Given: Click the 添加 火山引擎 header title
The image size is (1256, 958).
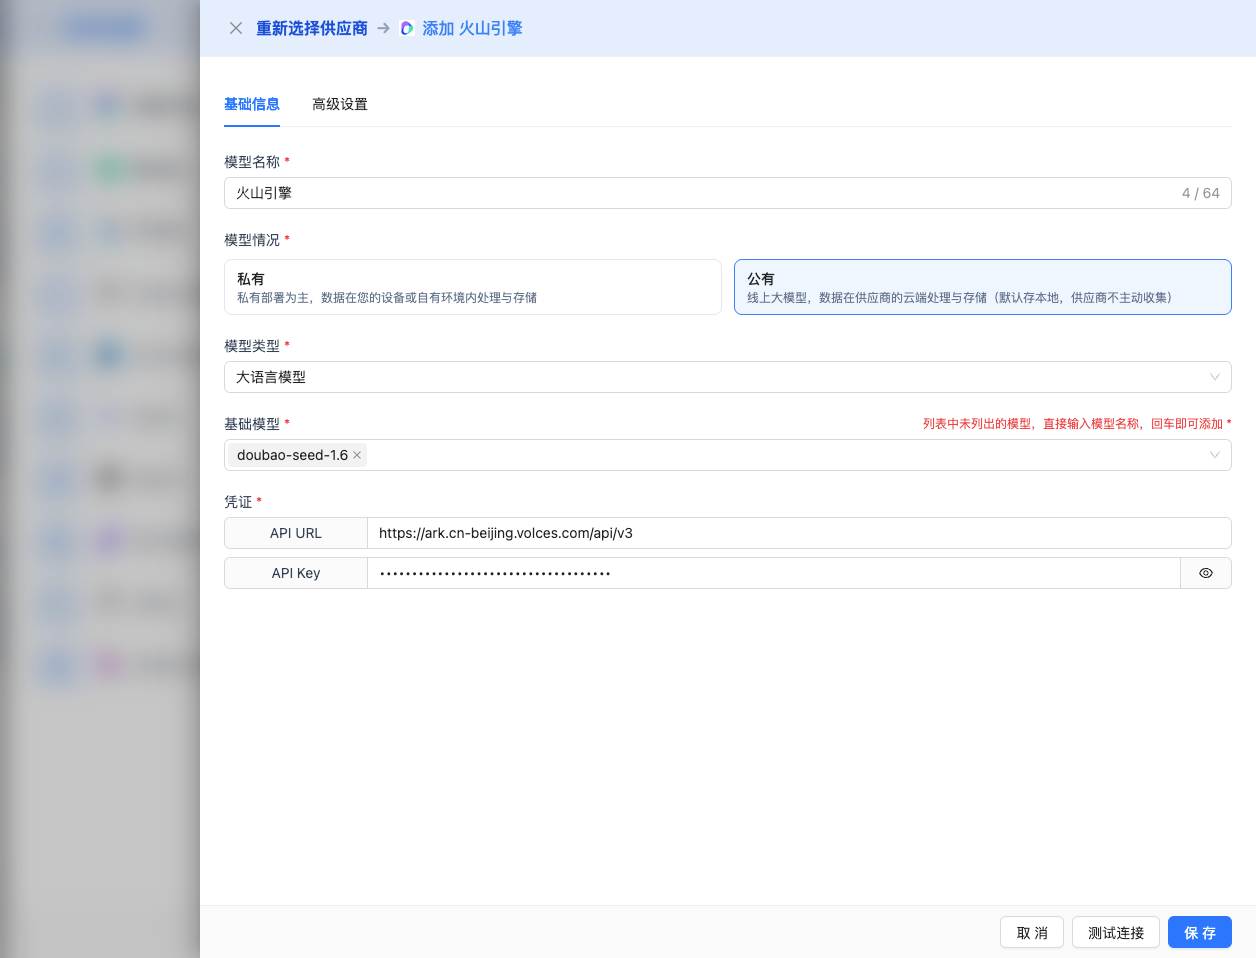Looking at the screenshot, I should [x=472, y=29].
